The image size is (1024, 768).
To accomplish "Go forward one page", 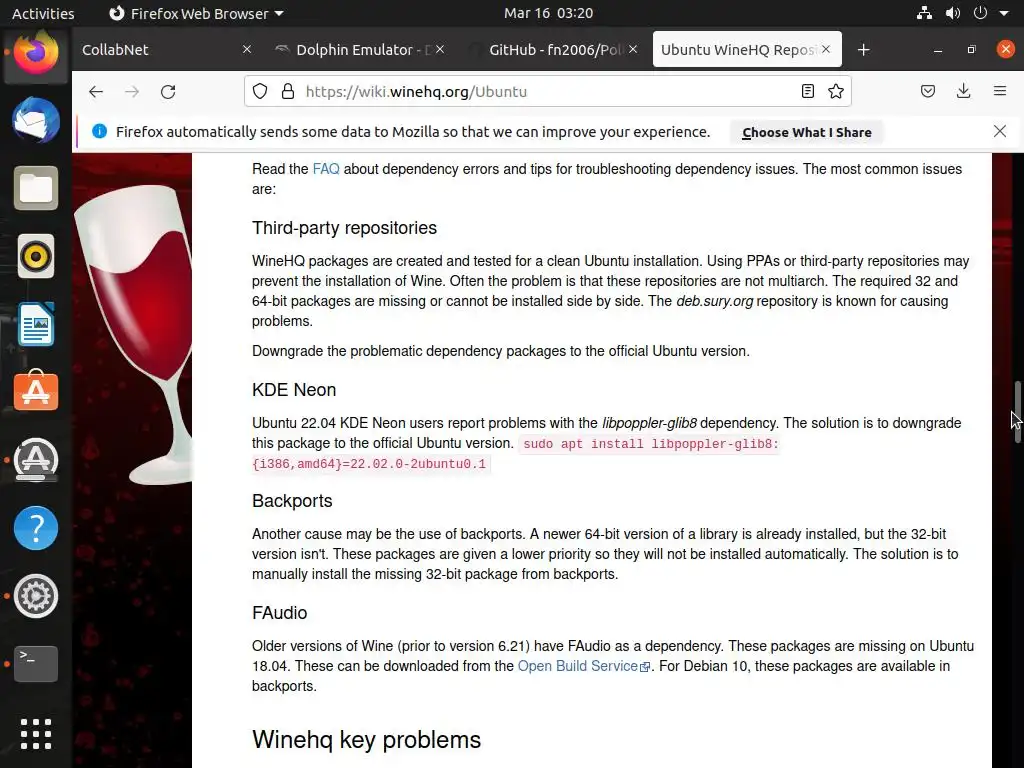I will pos(132,91).
